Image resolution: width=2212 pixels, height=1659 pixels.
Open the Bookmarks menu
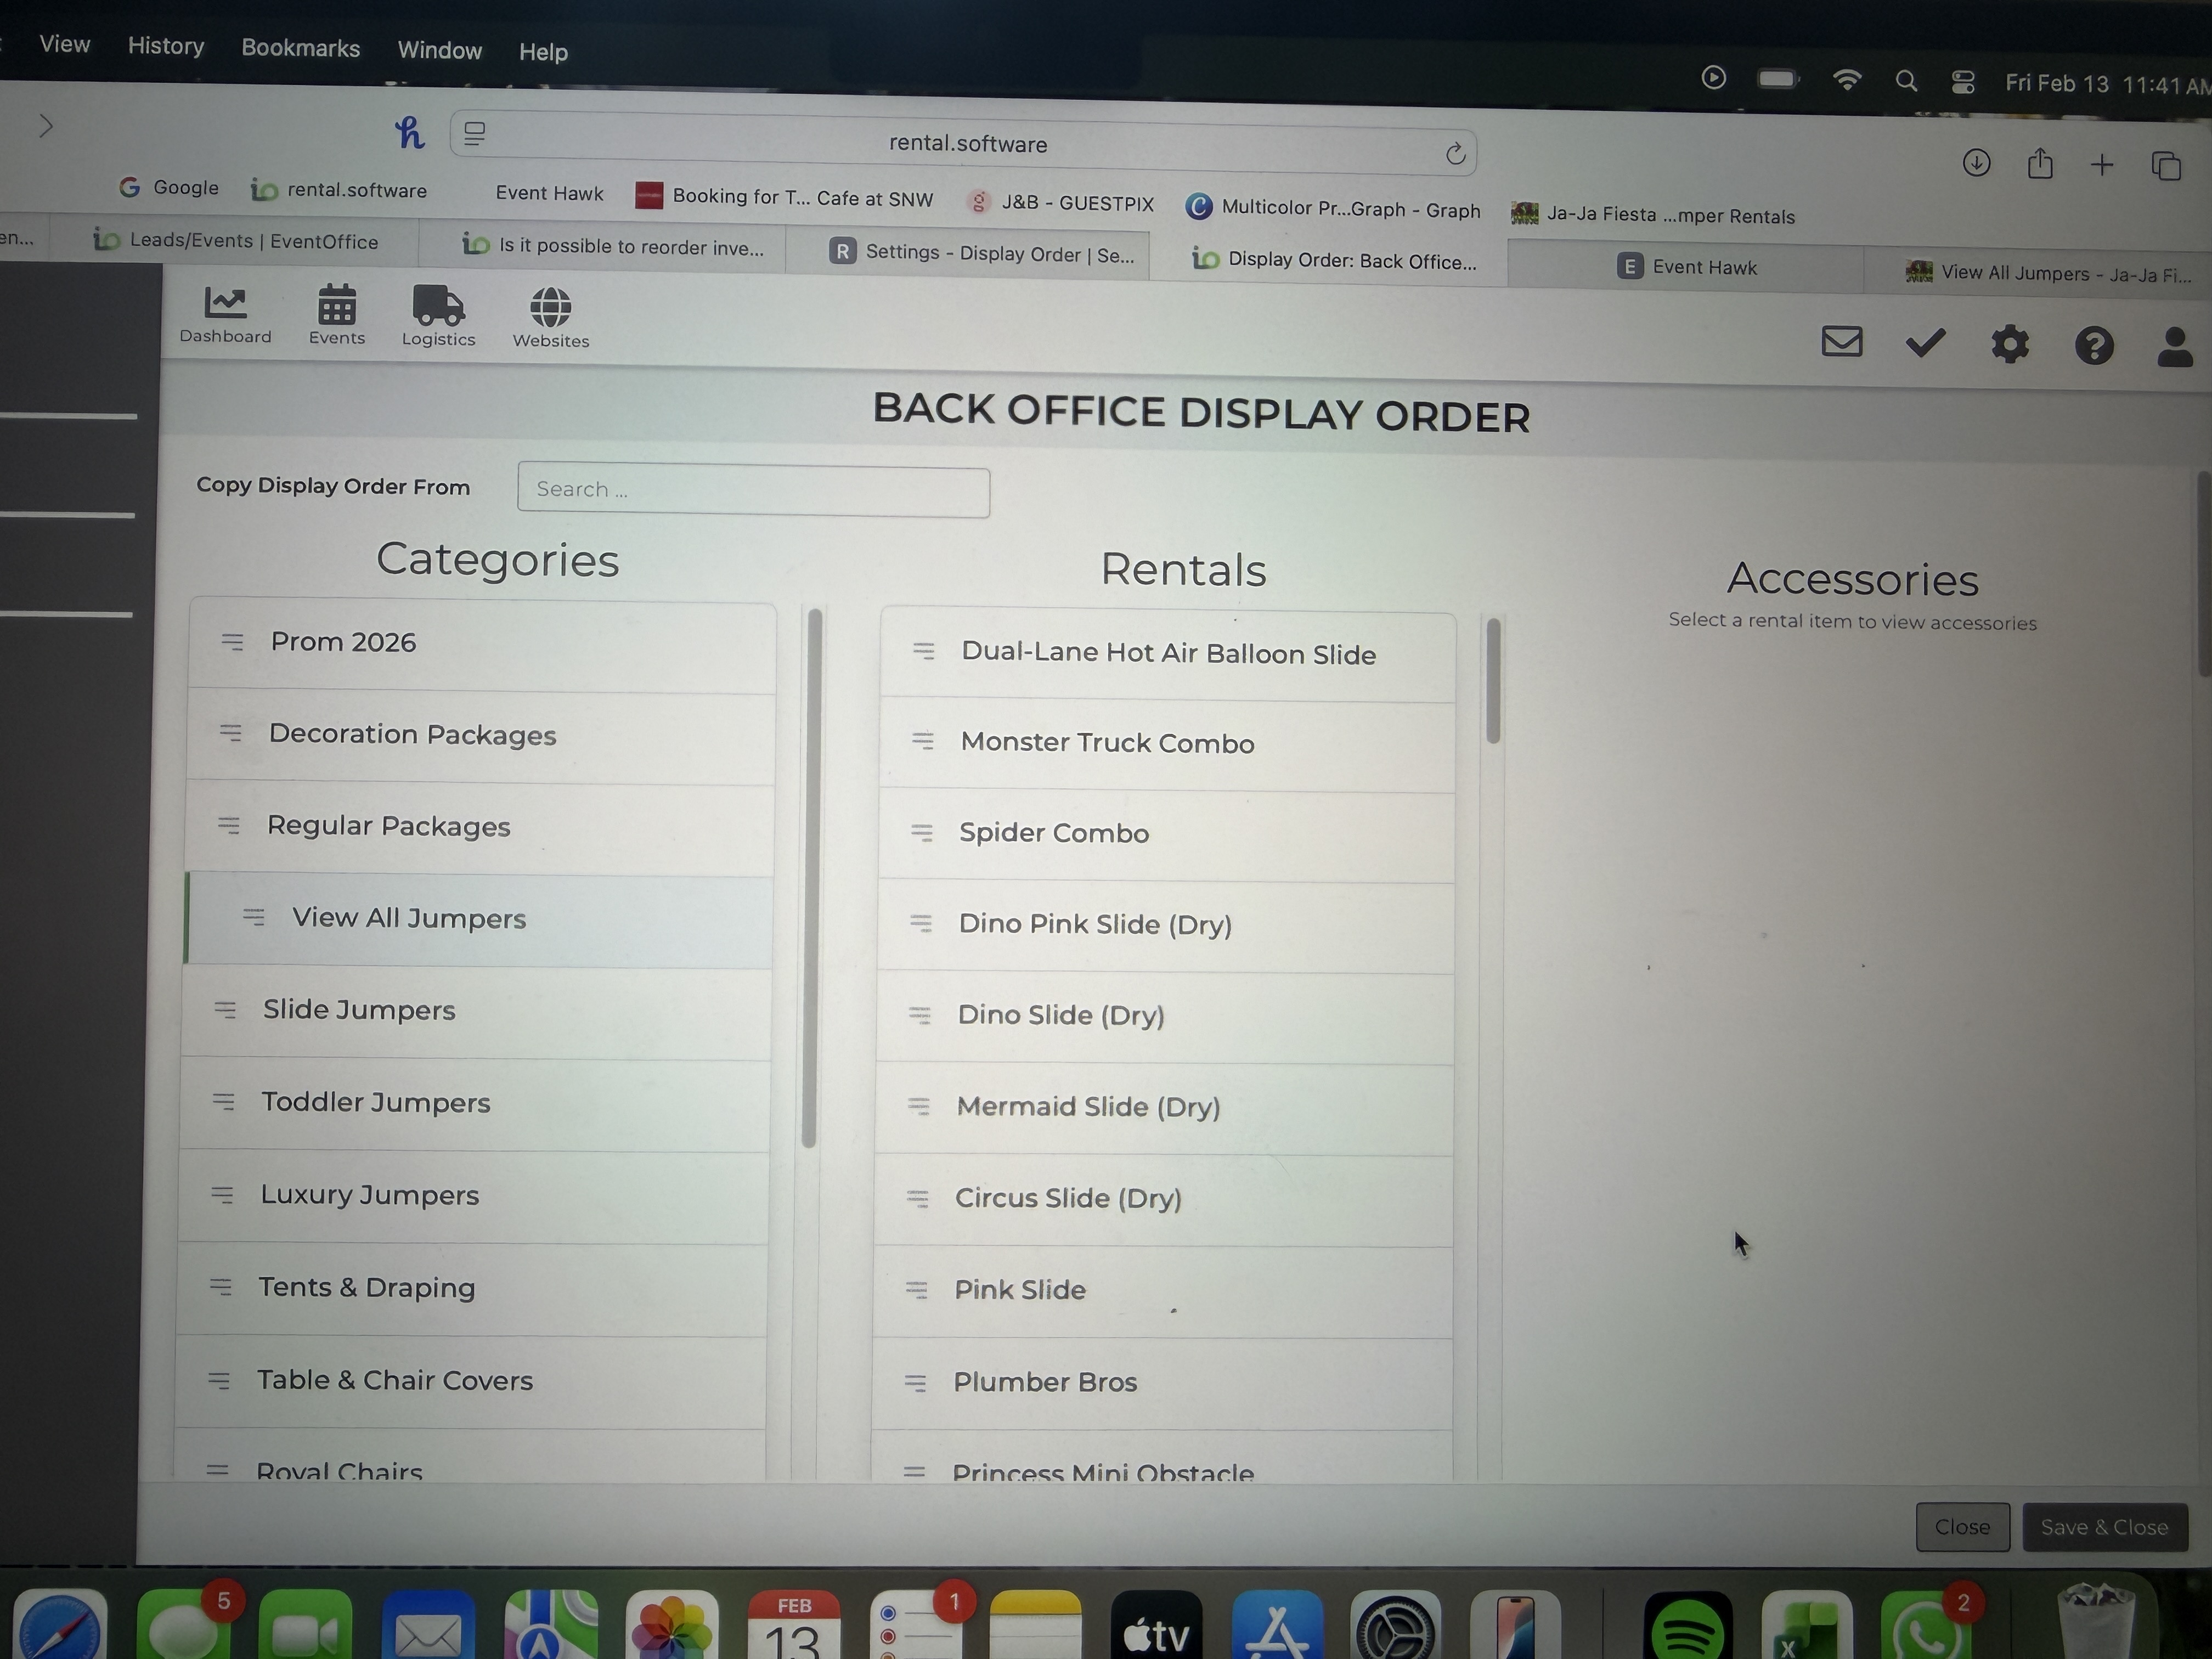300,48
